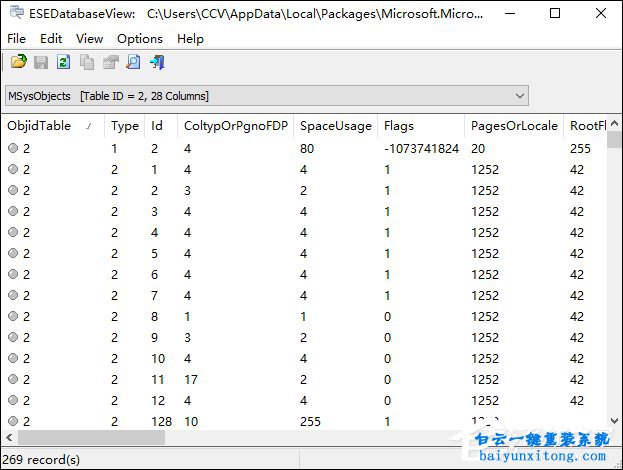Open the Help menu
Image resolution: width=623 pixels, height=470 pixels.
[x=190, y=38]
